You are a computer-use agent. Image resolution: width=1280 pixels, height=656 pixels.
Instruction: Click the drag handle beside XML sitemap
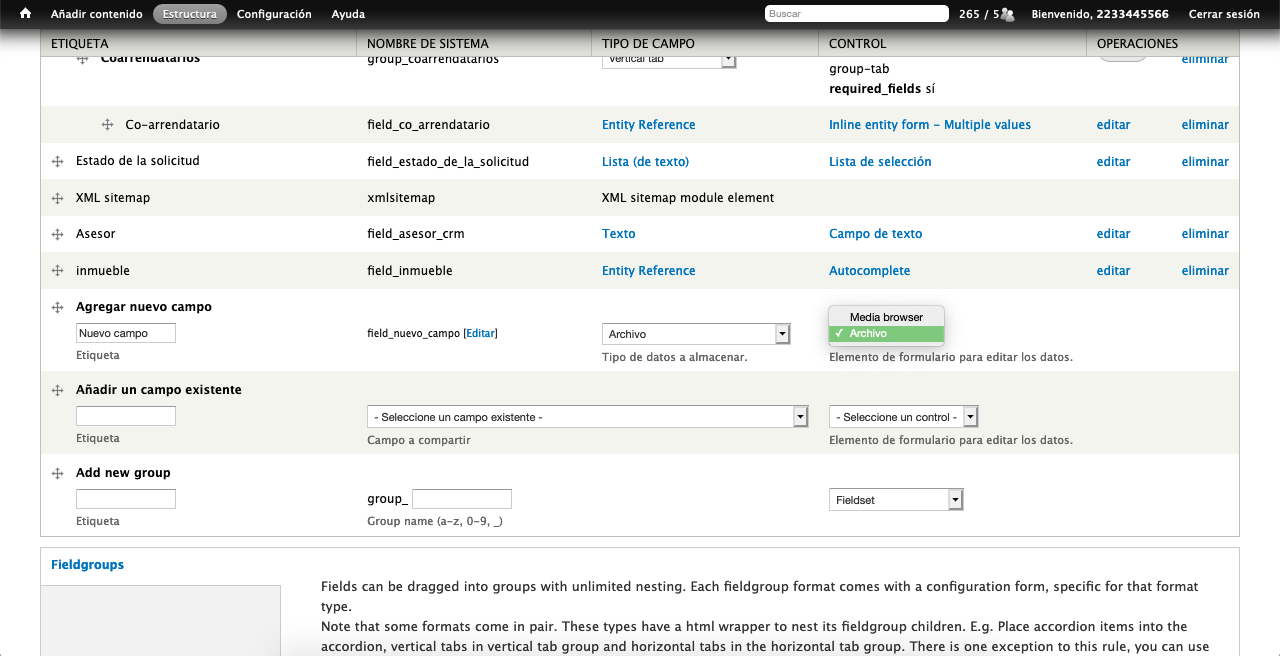coord(58,198)
